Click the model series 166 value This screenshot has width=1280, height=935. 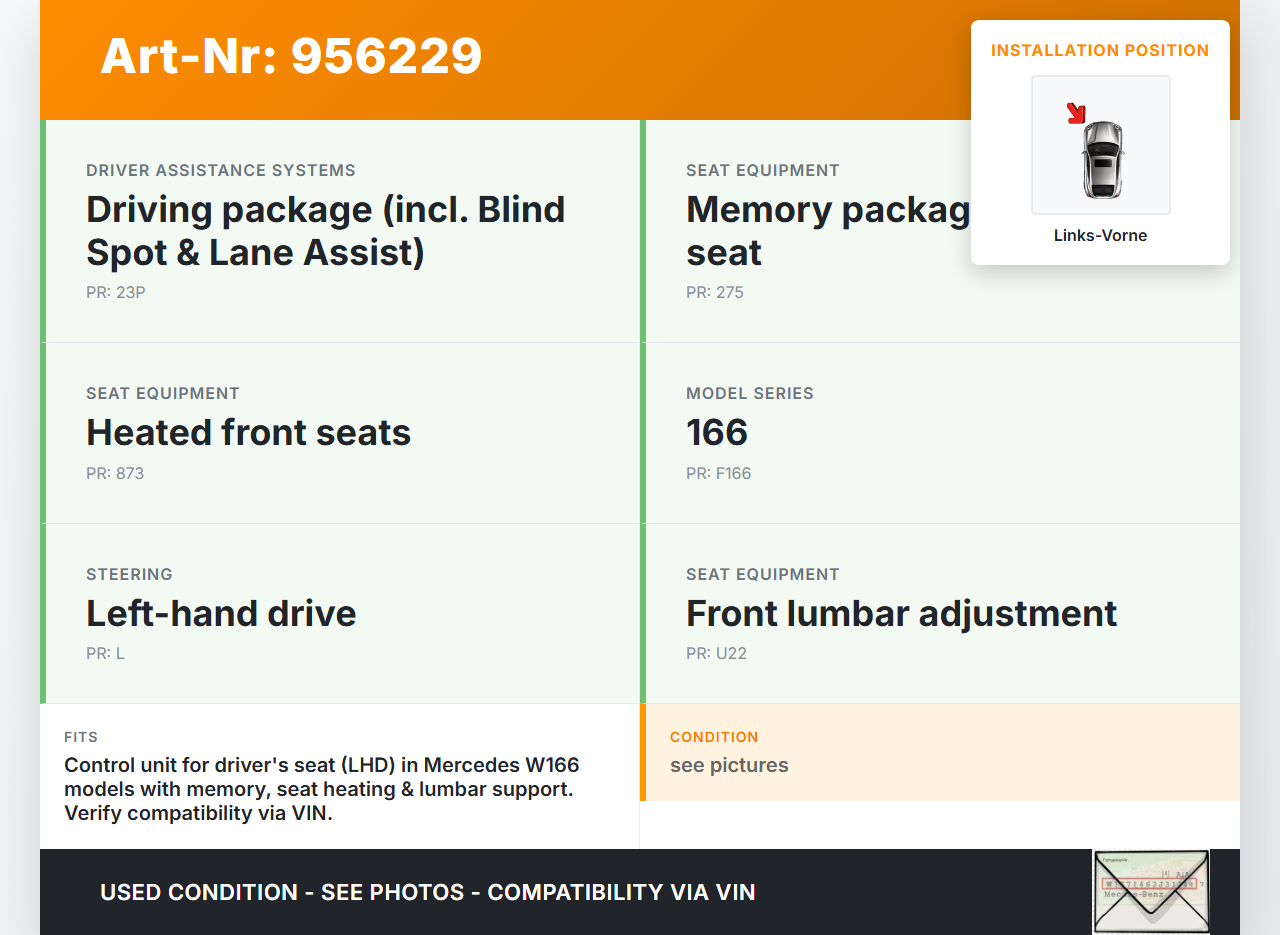click(x=717, y=432)
